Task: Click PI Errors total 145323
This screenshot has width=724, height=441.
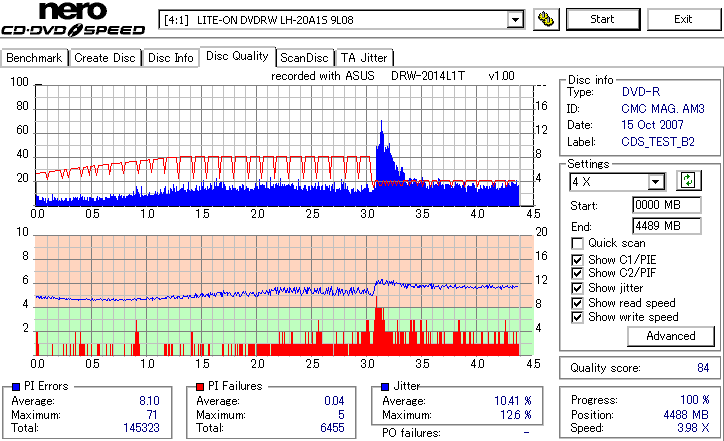Action: [x=141, y=428]
